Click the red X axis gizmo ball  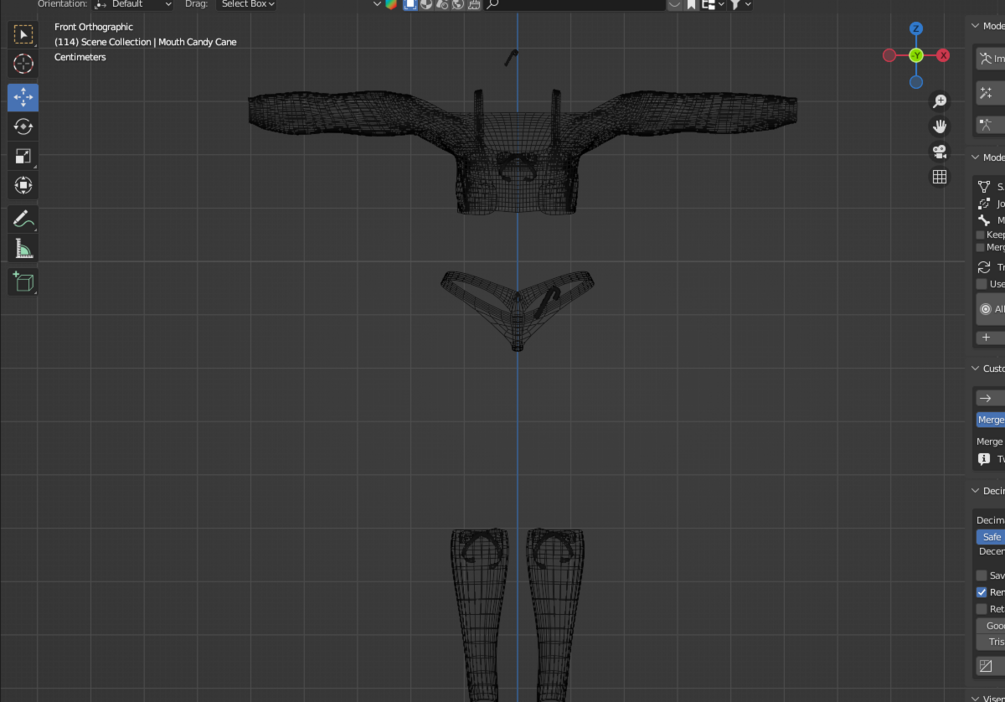(x=943, y=56)
